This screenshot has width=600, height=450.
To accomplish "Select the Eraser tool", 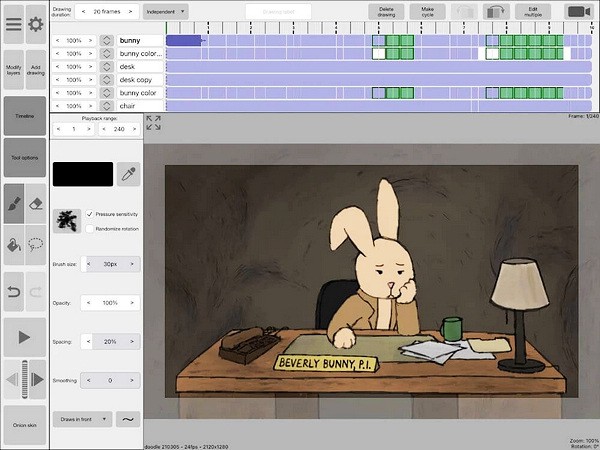I will coord(36,203).
